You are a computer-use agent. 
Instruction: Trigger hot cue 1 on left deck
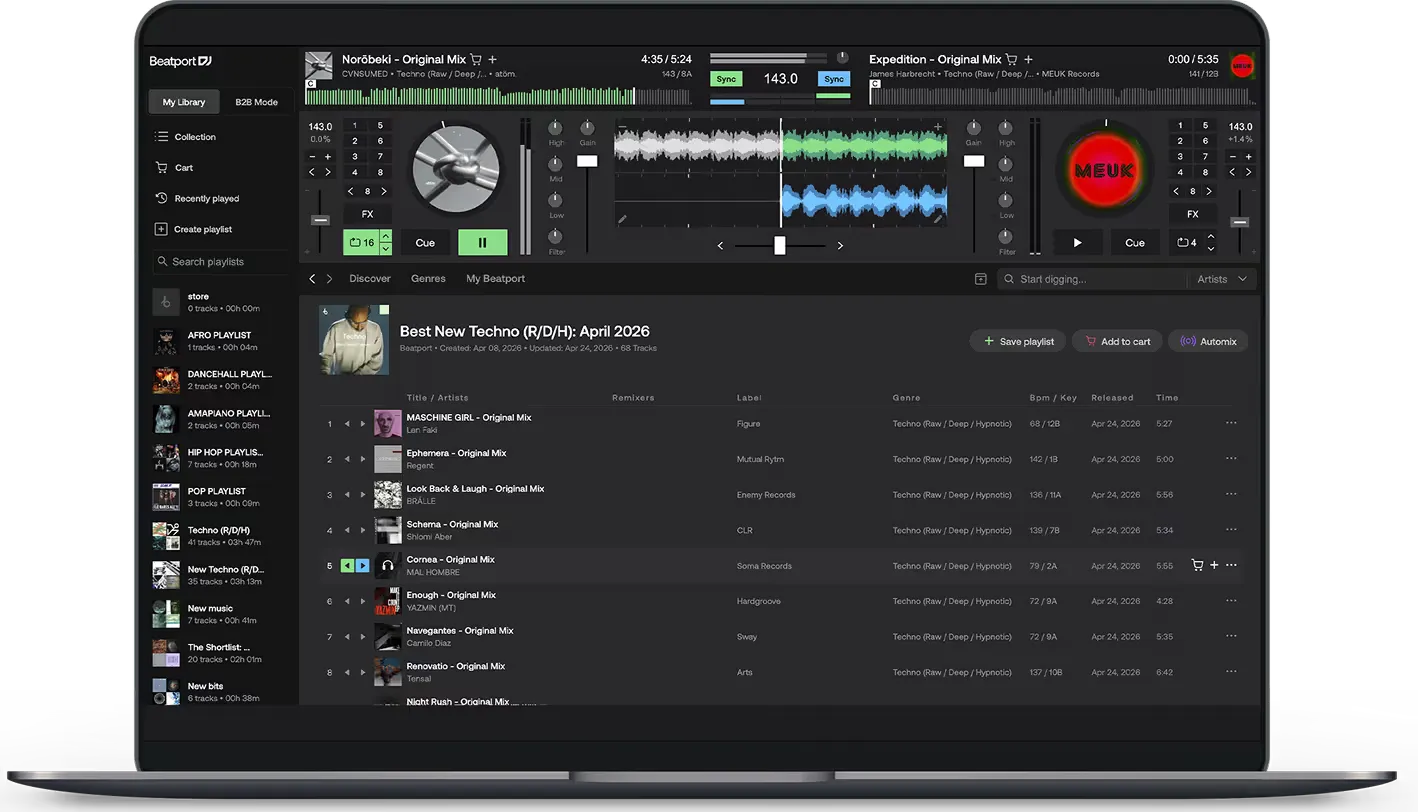(354, 126)
